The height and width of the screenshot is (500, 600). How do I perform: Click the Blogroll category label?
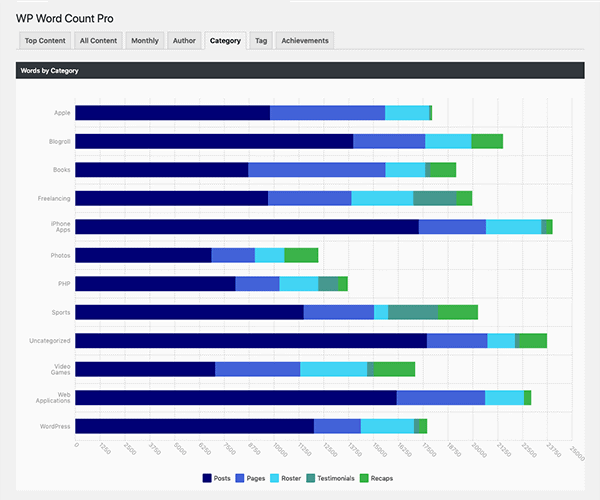(x=60, y=142)
